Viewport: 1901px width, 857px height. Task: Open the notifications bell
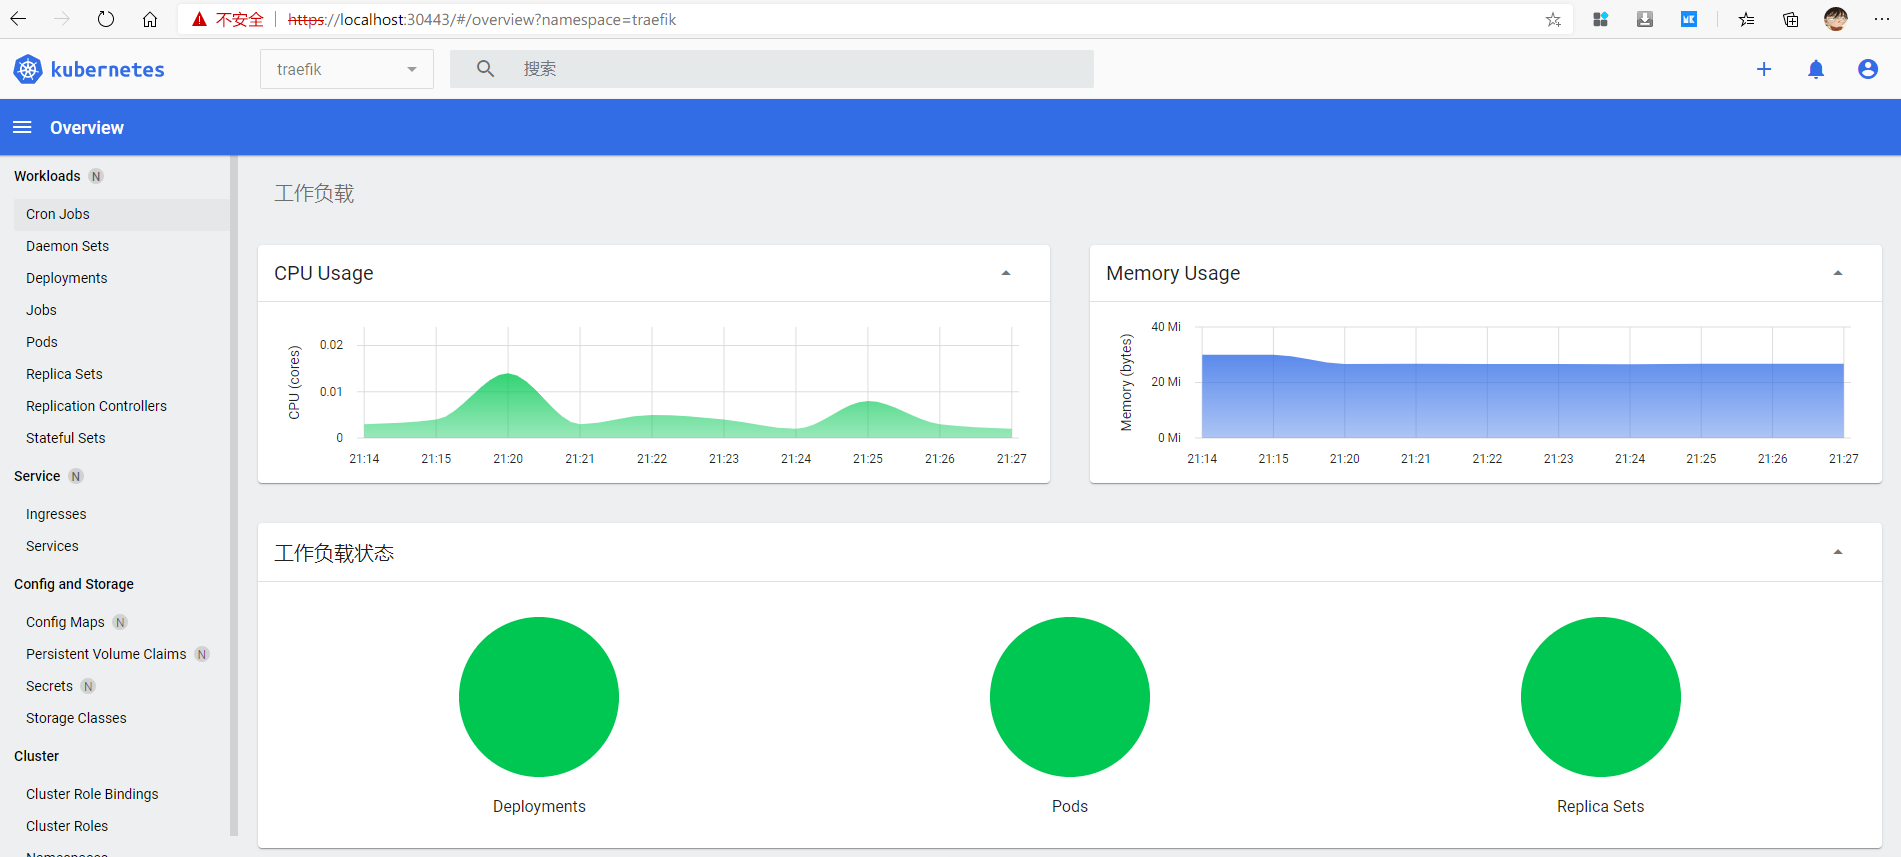1816,69
